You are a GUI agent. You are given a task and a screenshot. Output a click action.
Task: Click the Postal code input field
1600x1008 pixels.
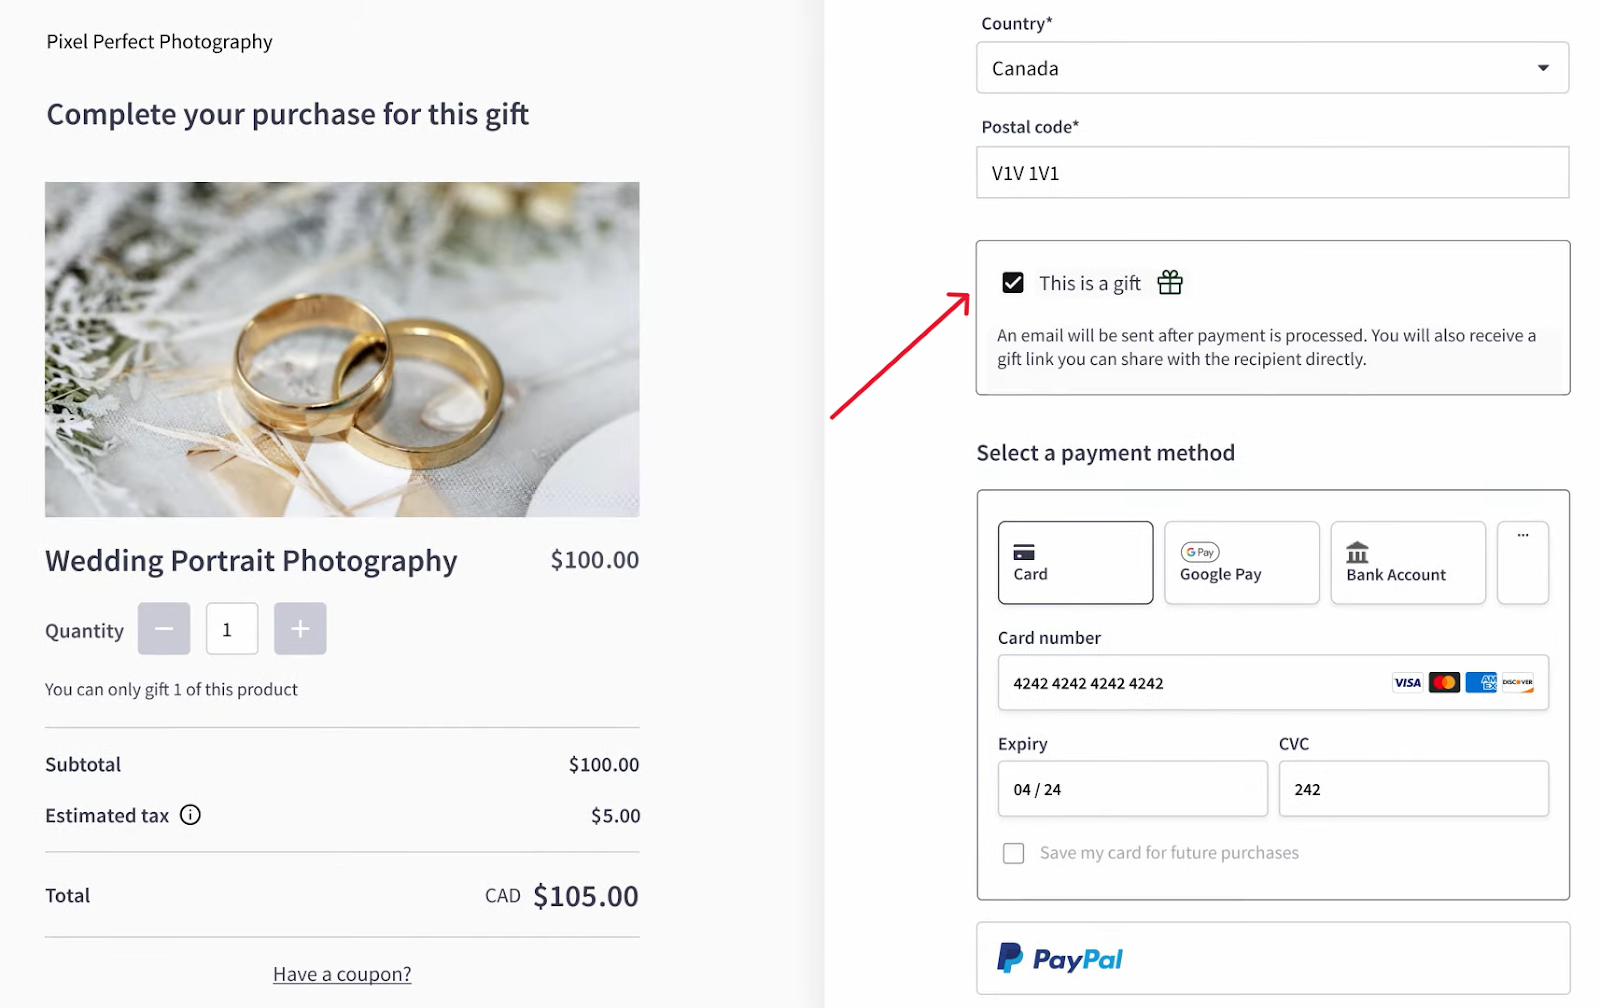pyautogui.click(x=1271, y=172)
